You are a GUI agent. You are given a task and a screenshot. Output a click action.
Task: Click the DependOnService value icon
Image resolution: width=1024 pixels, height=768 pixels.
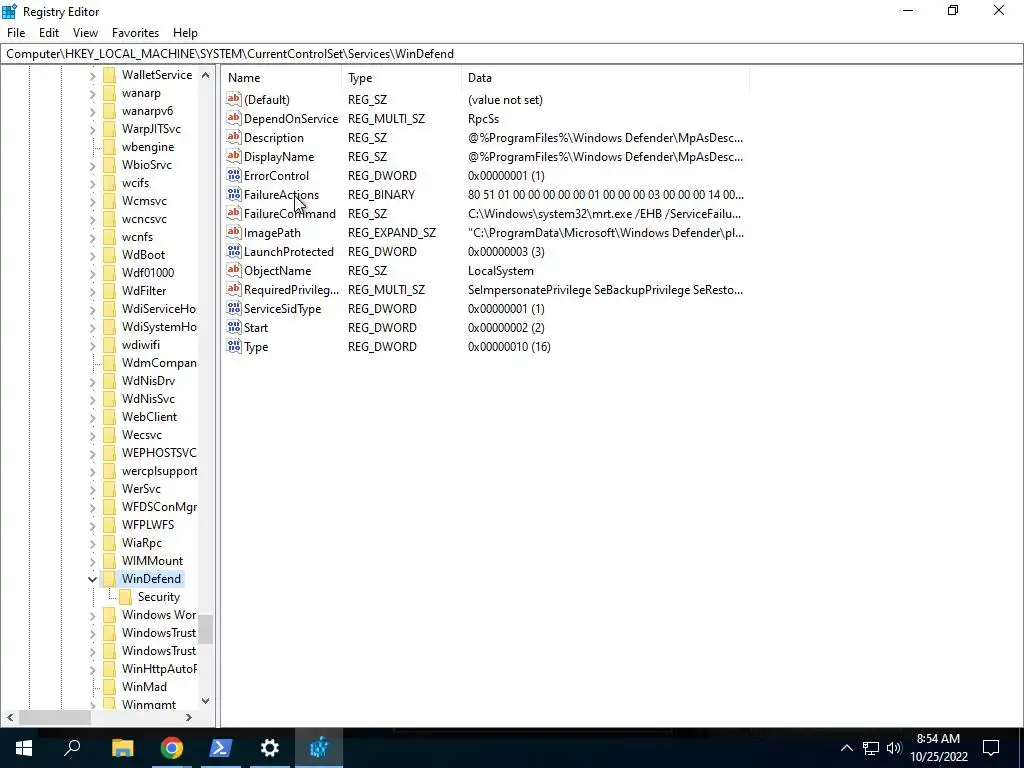click(x=234, y=118)
